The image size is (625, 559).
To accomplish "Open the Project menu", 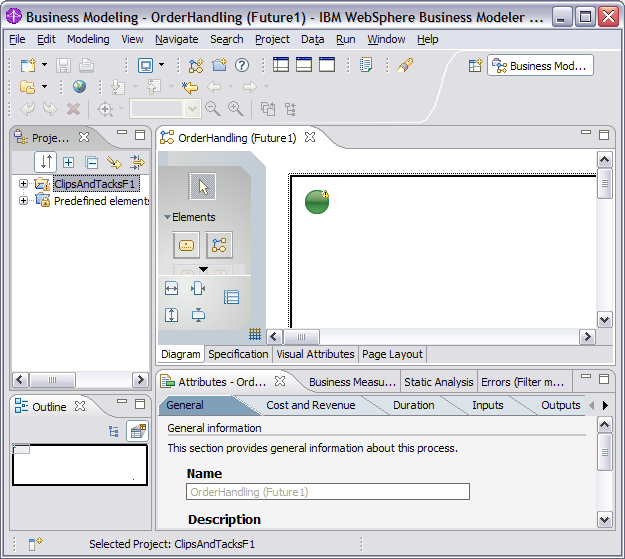I will coord(272,39).
